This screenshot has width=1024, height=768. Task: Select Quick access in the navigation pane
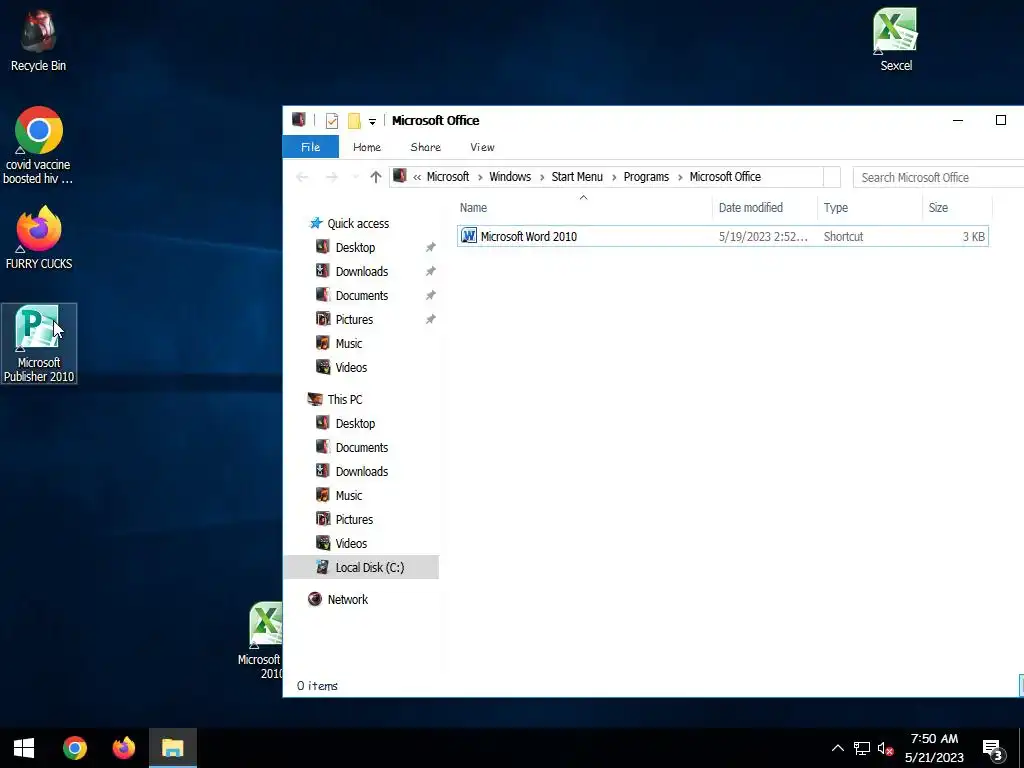(358, 223)
